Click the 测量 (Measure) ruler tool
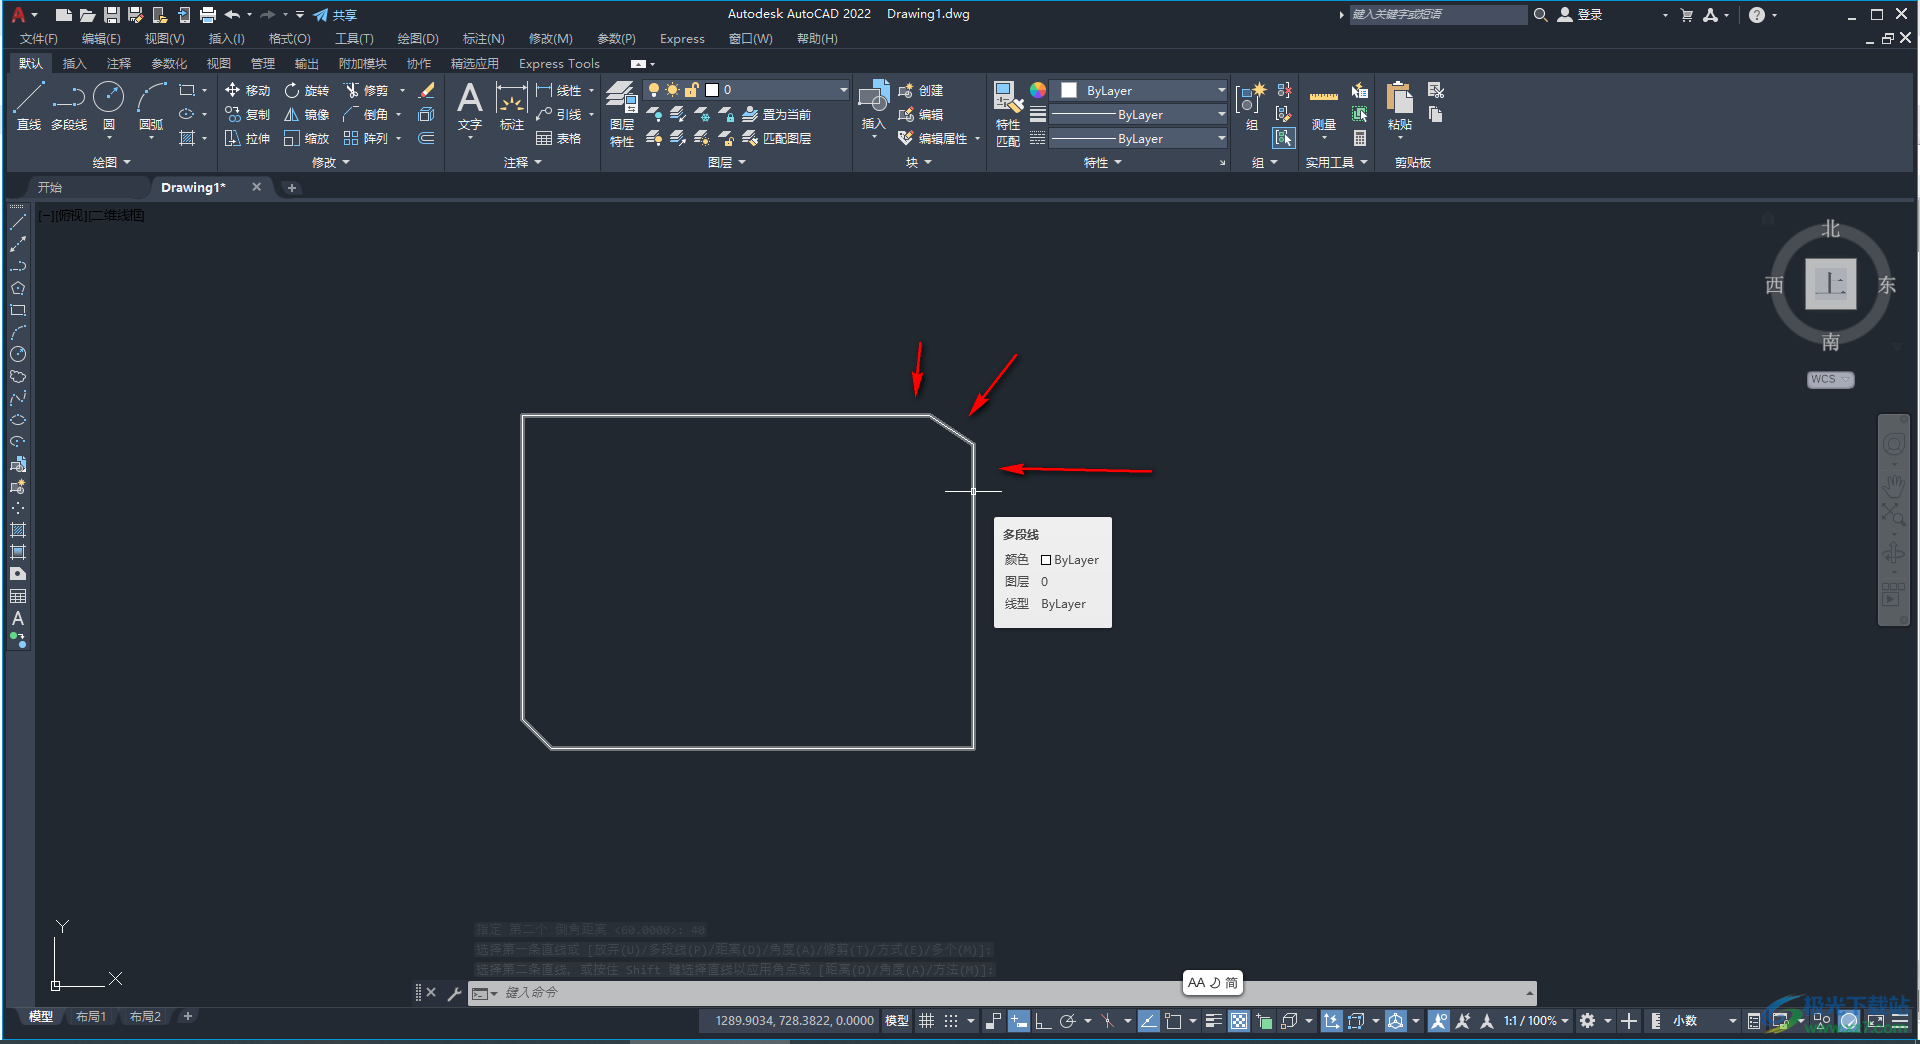Viewport: 1920px width, 1044px height. 1324,106
